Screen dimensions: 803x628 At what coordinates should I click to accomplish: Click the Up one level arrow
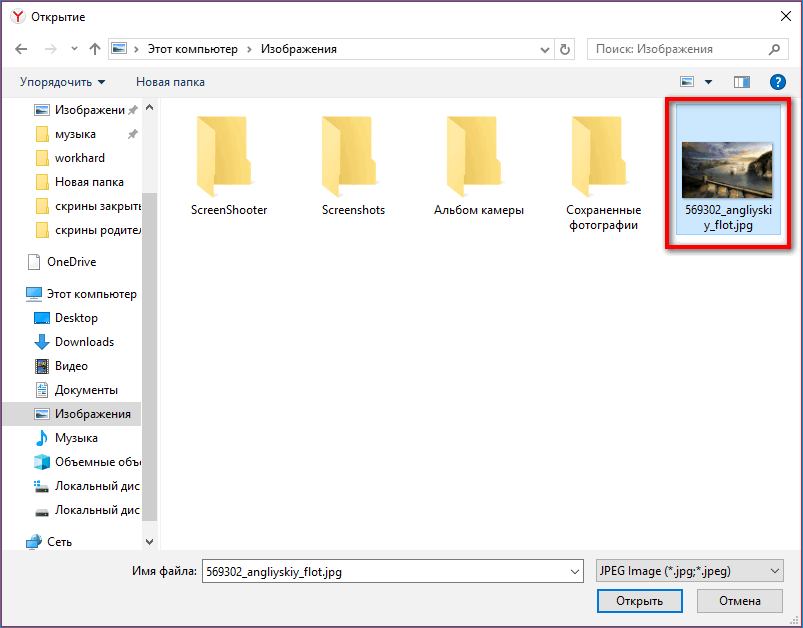click(x=94, y=48)
